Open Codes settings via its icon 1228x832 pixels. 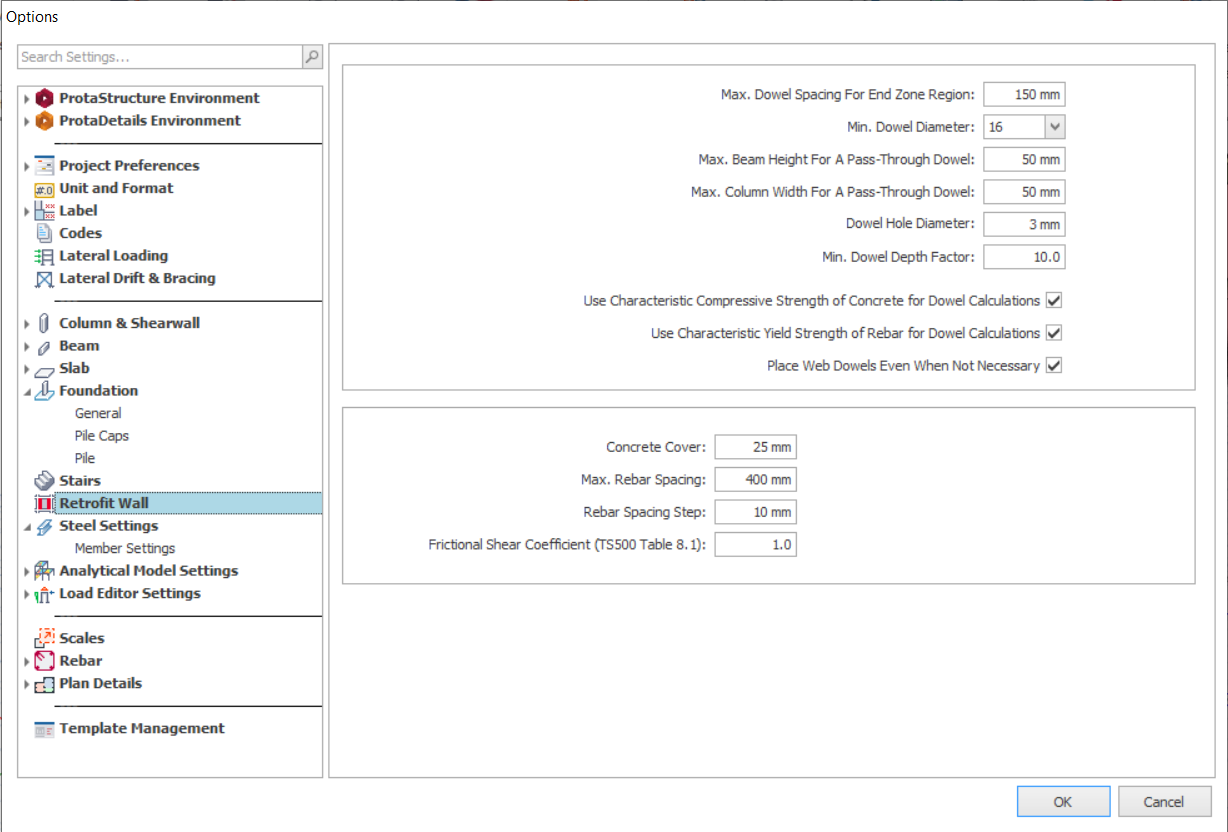pyautogui.click(x=44, y=233)
